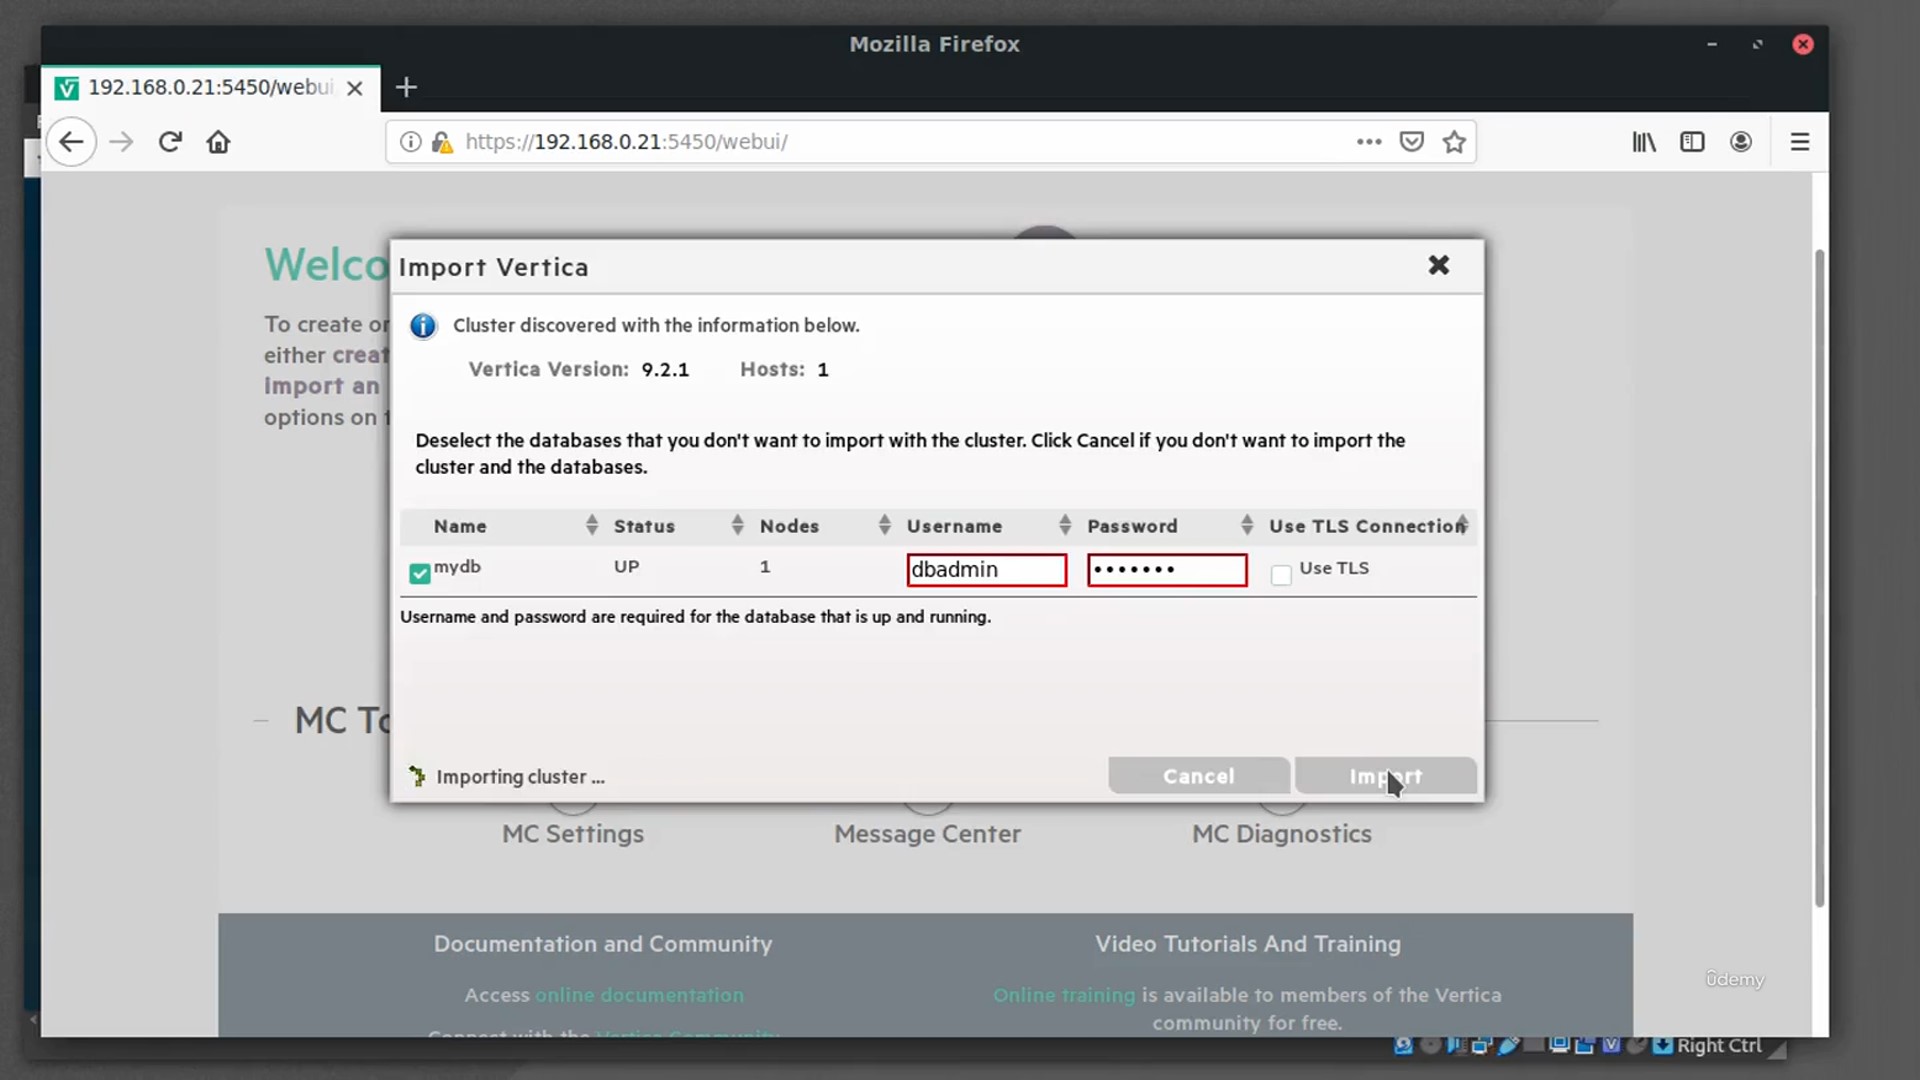
Task: Click the VirtualBox USB status icon
Action: click(x=1508, y=1045)
